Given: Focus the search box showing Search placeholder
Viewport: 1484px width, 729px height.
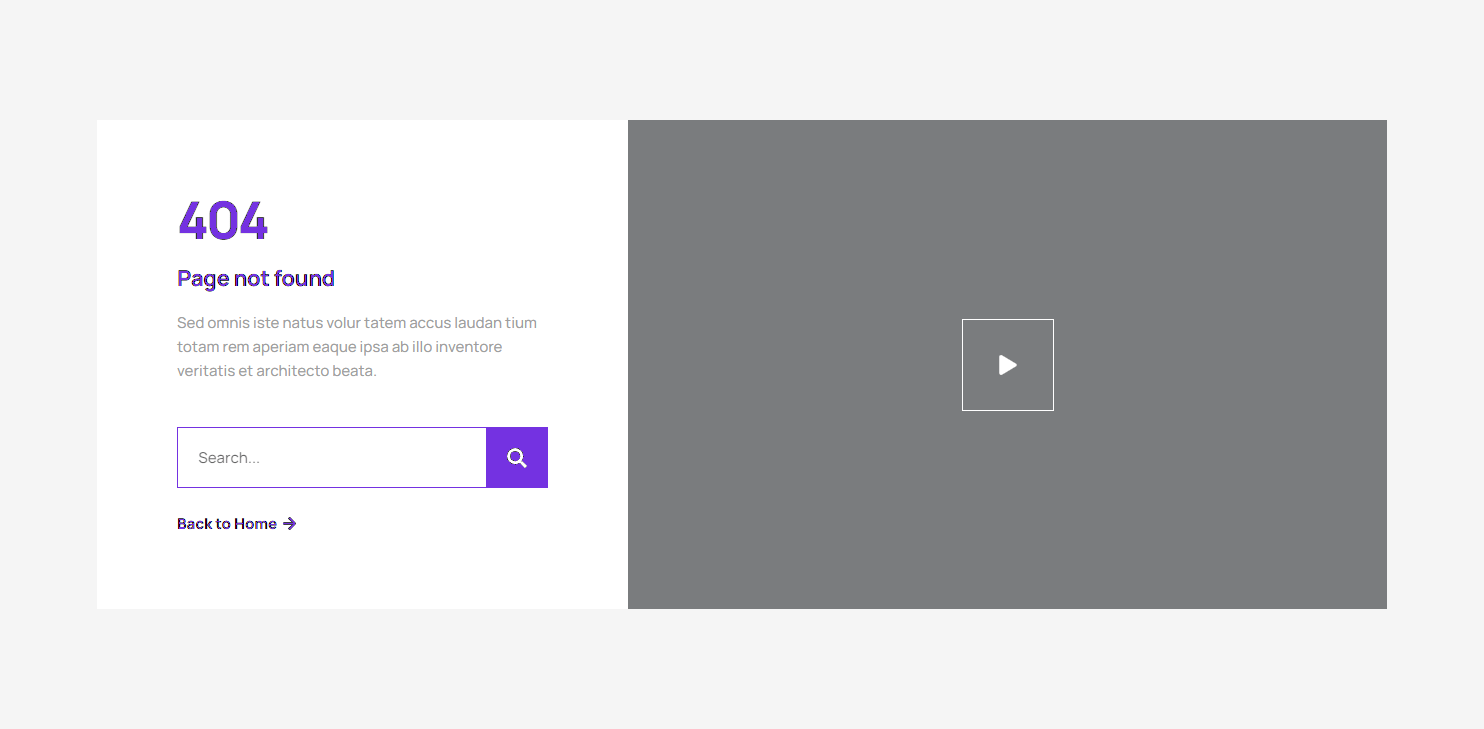Looking at the screenshot, I should coord(330,457).
